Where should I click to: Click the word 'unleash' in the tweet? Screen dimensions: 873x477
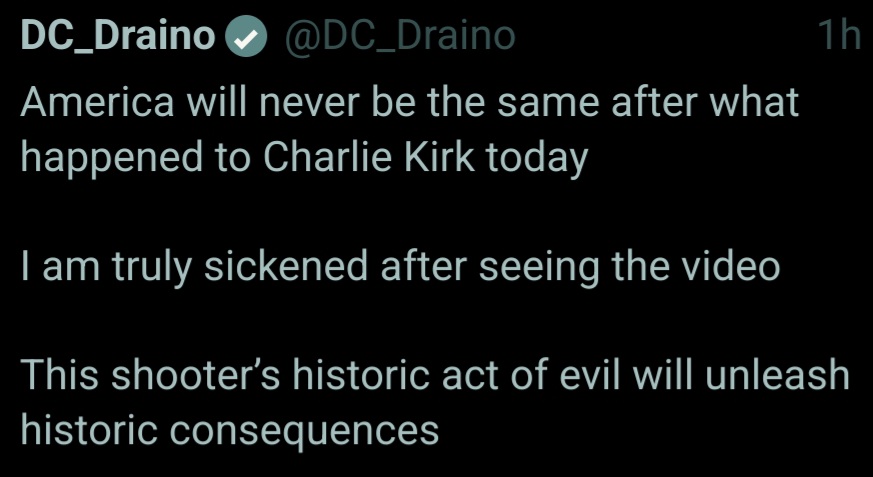click(x=777, y=375)
